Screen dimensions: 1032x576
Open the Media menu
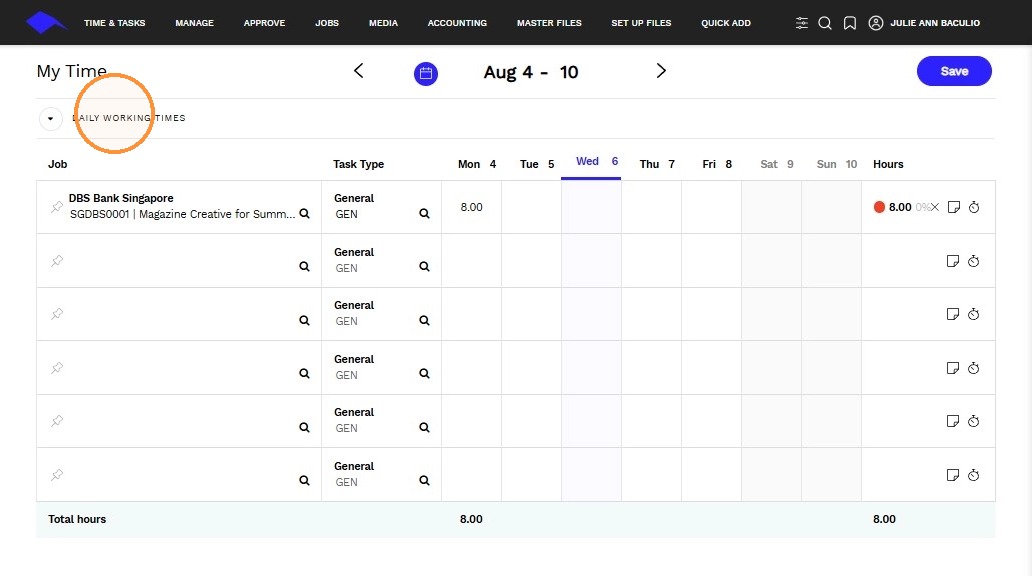(x=383, y=23)
